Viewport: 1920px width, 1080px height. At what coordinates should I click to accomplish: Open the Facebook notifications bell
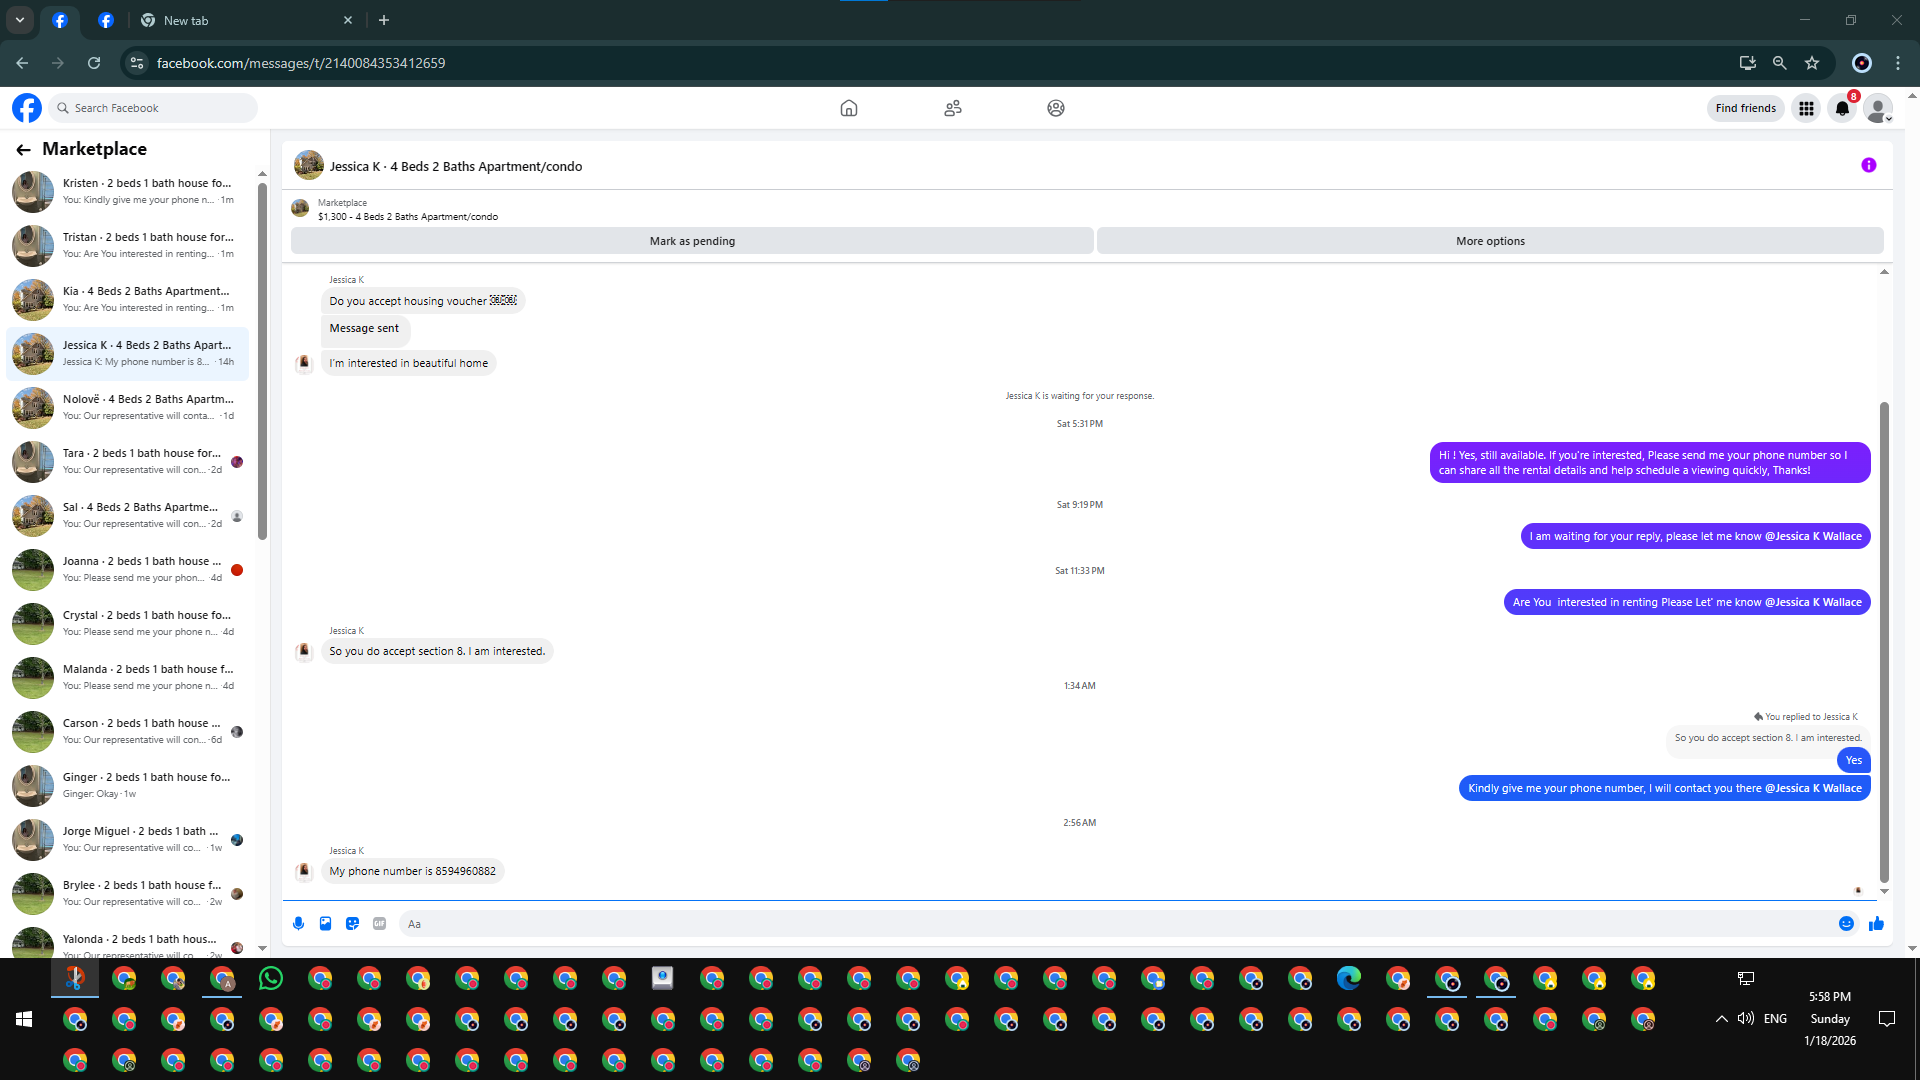pos(1842,108)
